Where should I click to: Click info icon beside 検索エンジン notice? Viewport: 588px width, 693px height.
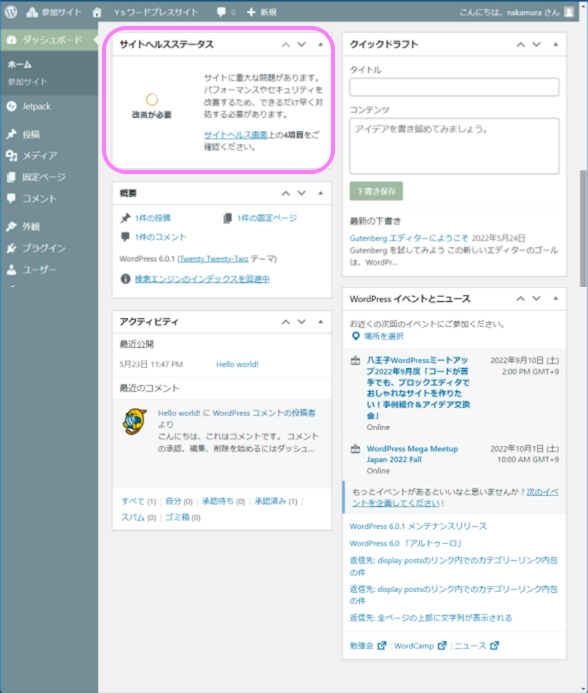[x=126, y=279]
